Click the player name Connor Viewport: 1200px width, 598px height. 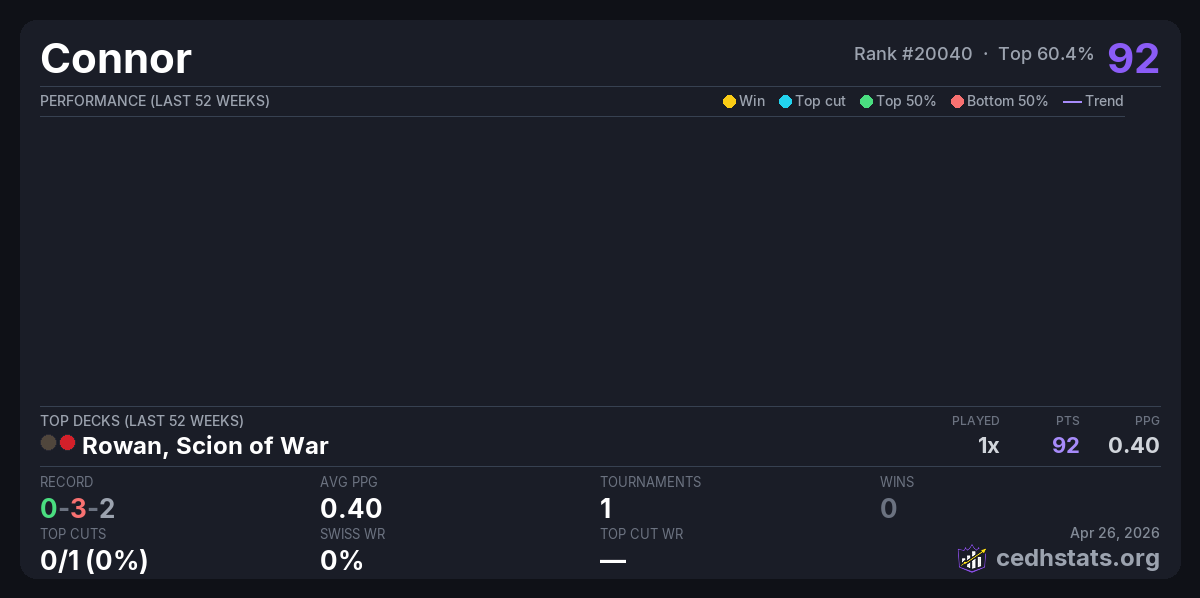[116, 59]
